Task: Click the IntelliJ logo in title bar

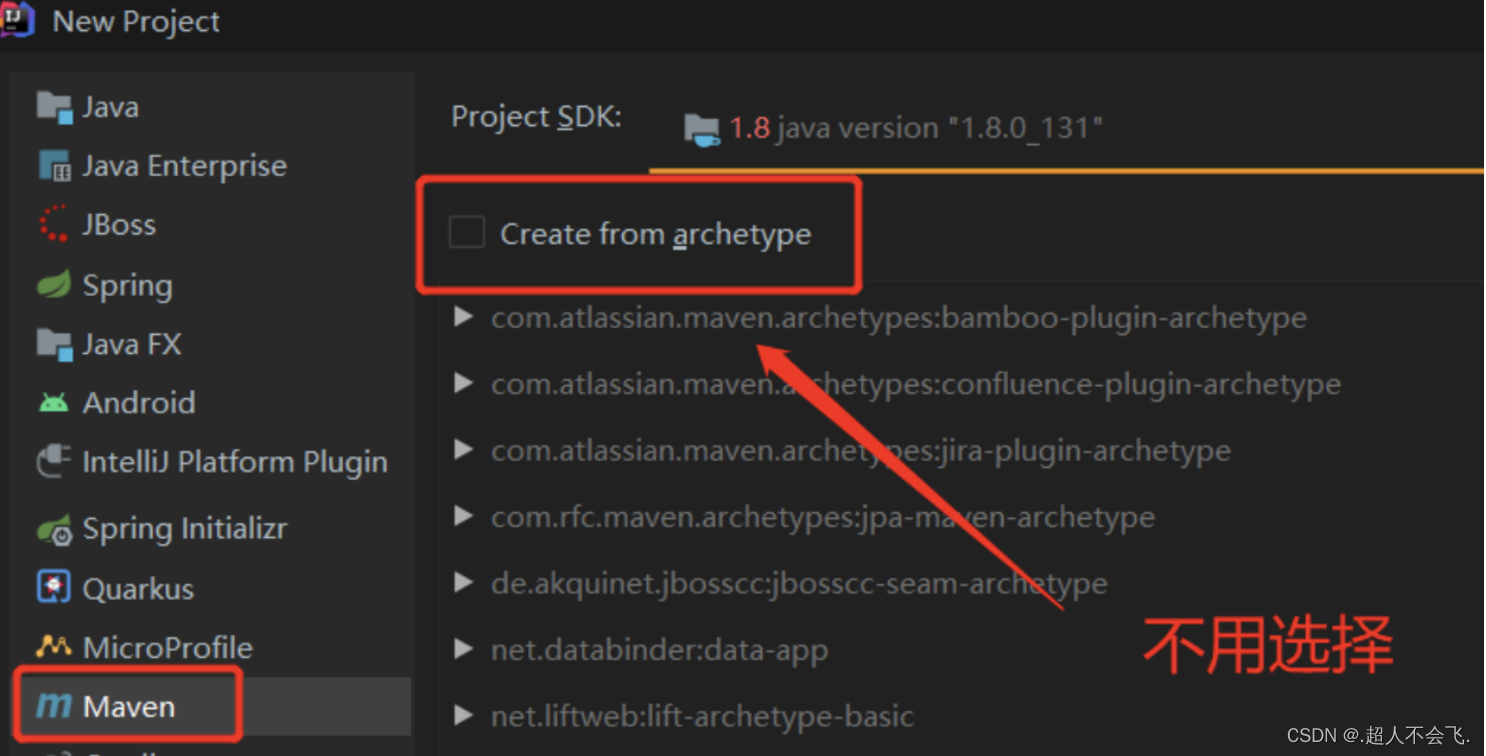Action: point(18,20)
